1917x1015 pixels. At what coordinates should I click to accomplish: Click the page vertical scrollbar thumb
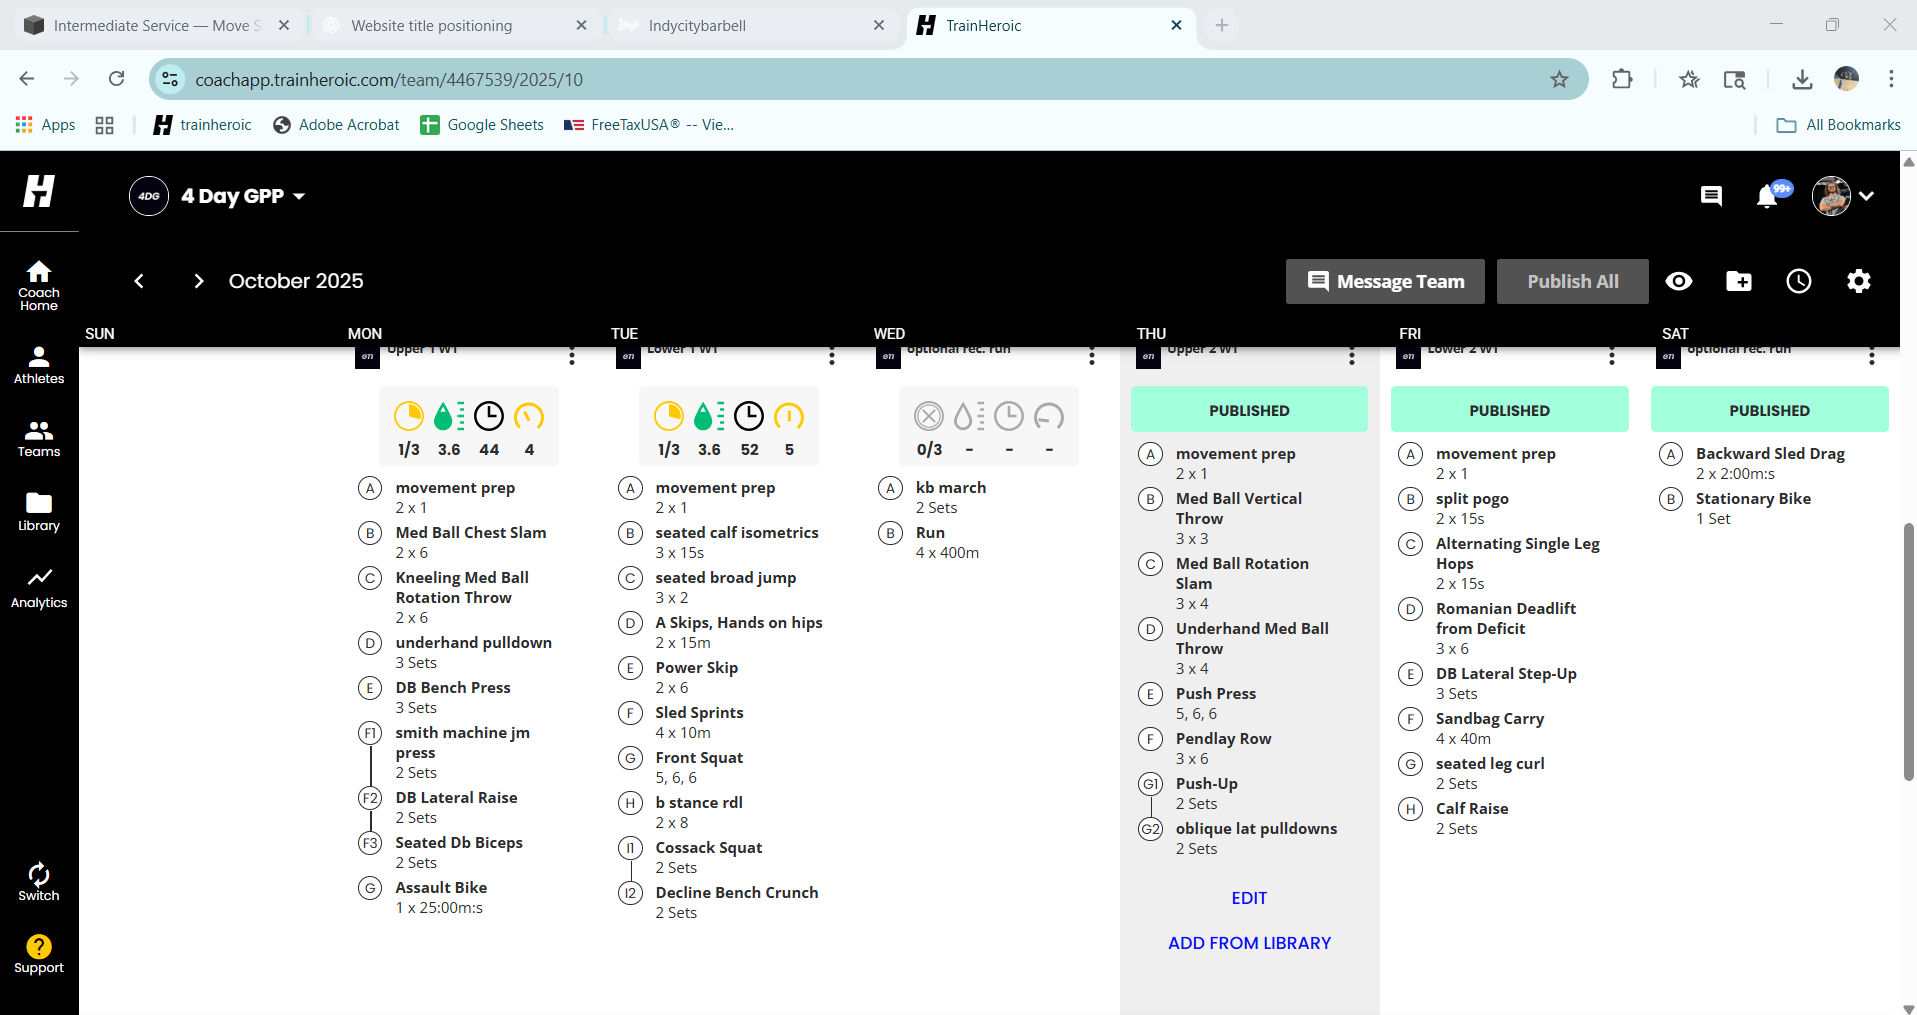pyautogui.click(x=1908, y=650)
